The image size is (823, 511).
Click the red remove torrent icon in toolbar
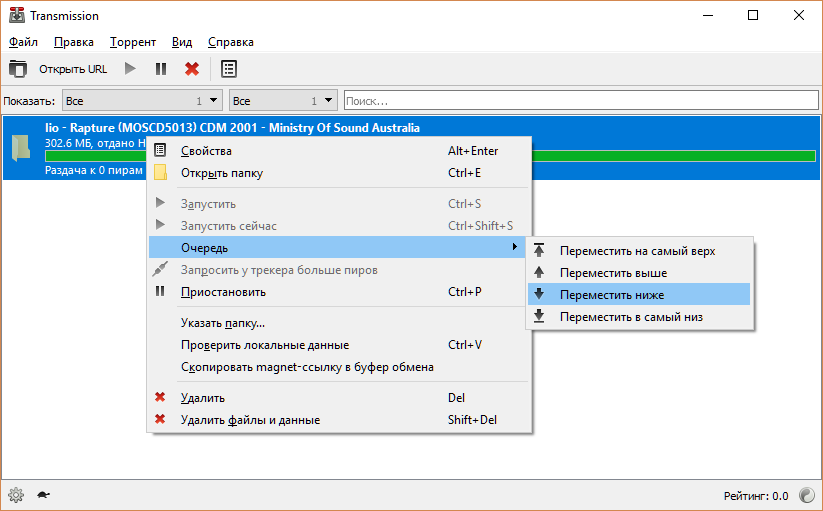192,69
